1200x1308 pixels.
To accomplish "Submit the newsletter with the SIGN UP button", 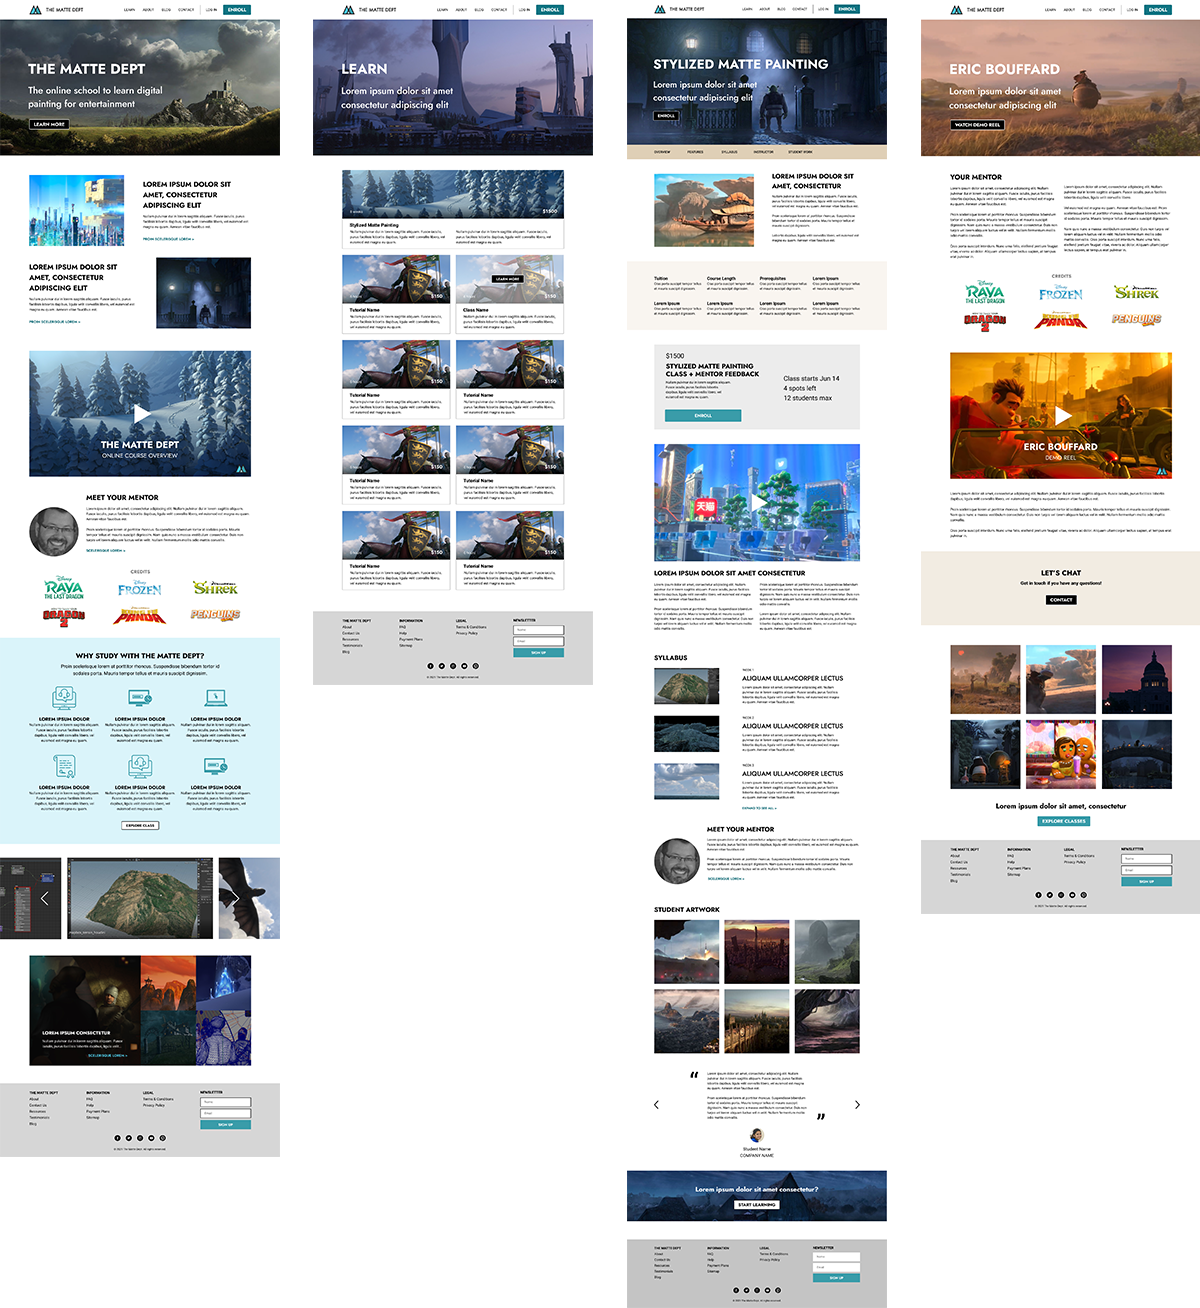I will point(226,1124).
